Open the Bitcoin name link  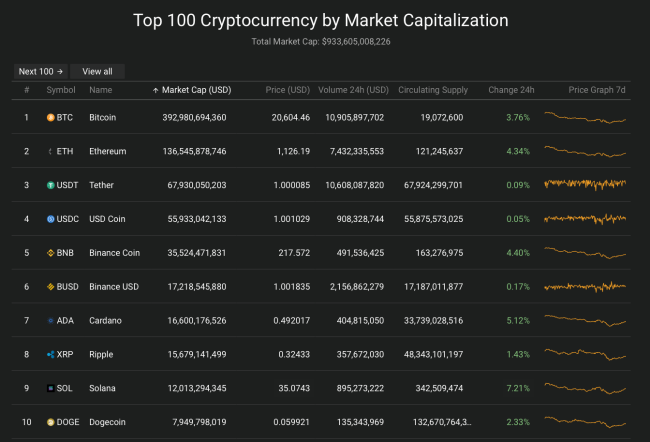pos(102,118)
